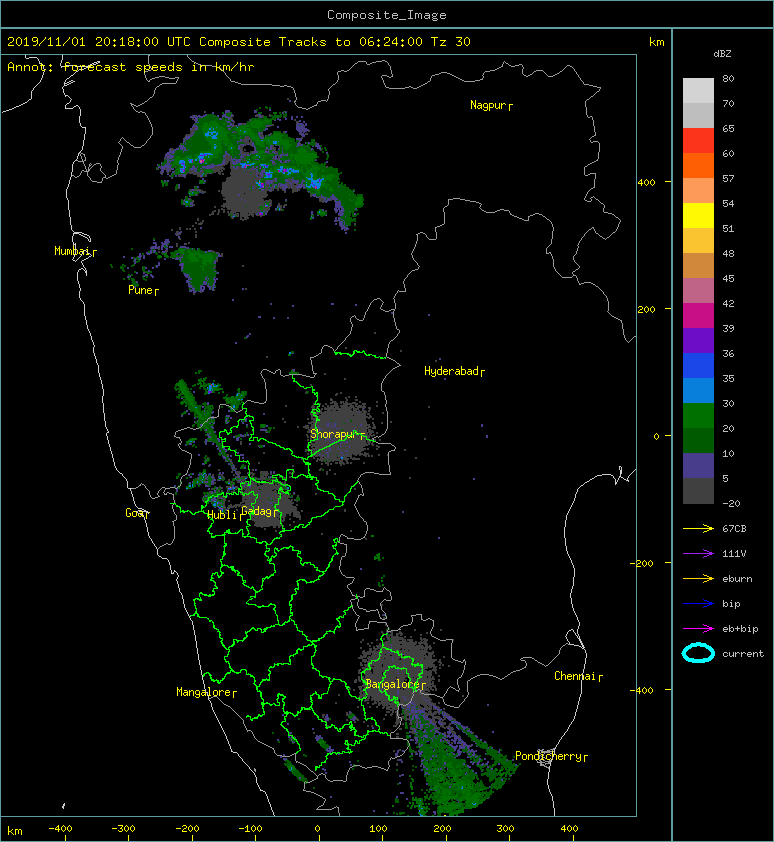Viewport: 774px width, 842px height.
Task: Pick the bottom dark gray dBZ swatch
Action: tap(698, 491)
